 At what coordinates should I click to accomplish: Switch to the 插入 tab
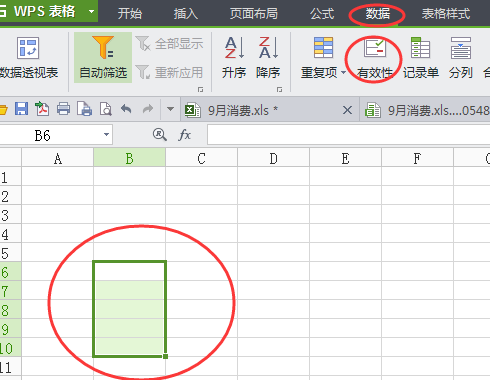point(186,14)
